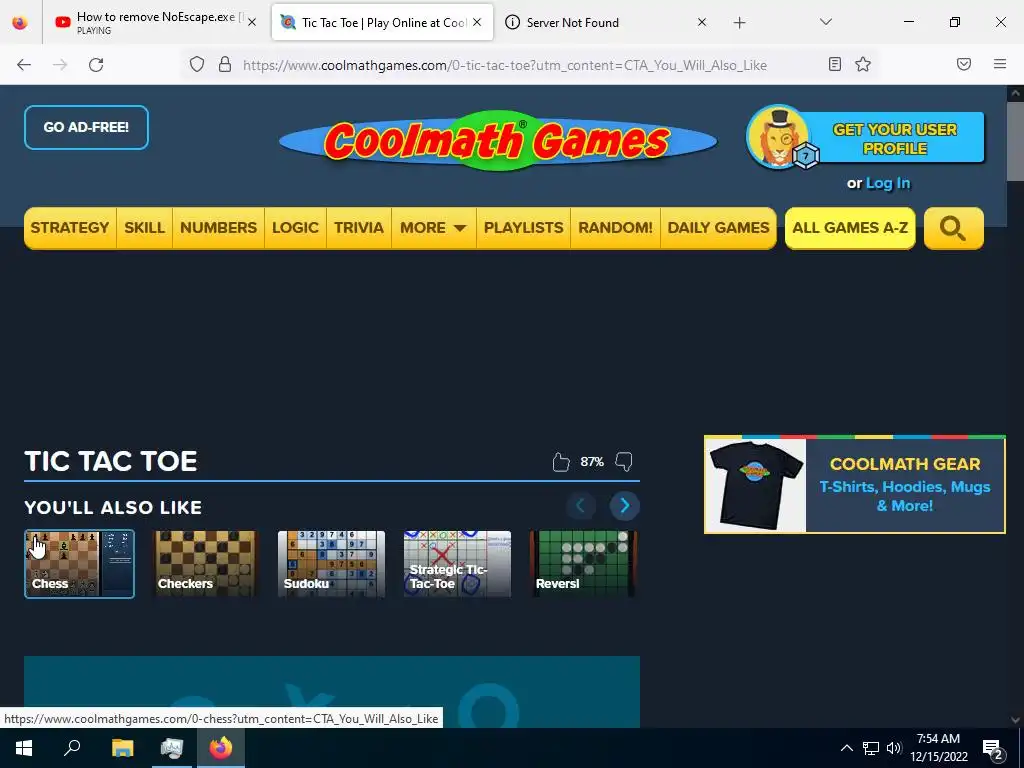
Task: Give Tic Tac Toe a thumbs down
Action: click(x=624, y=462)
